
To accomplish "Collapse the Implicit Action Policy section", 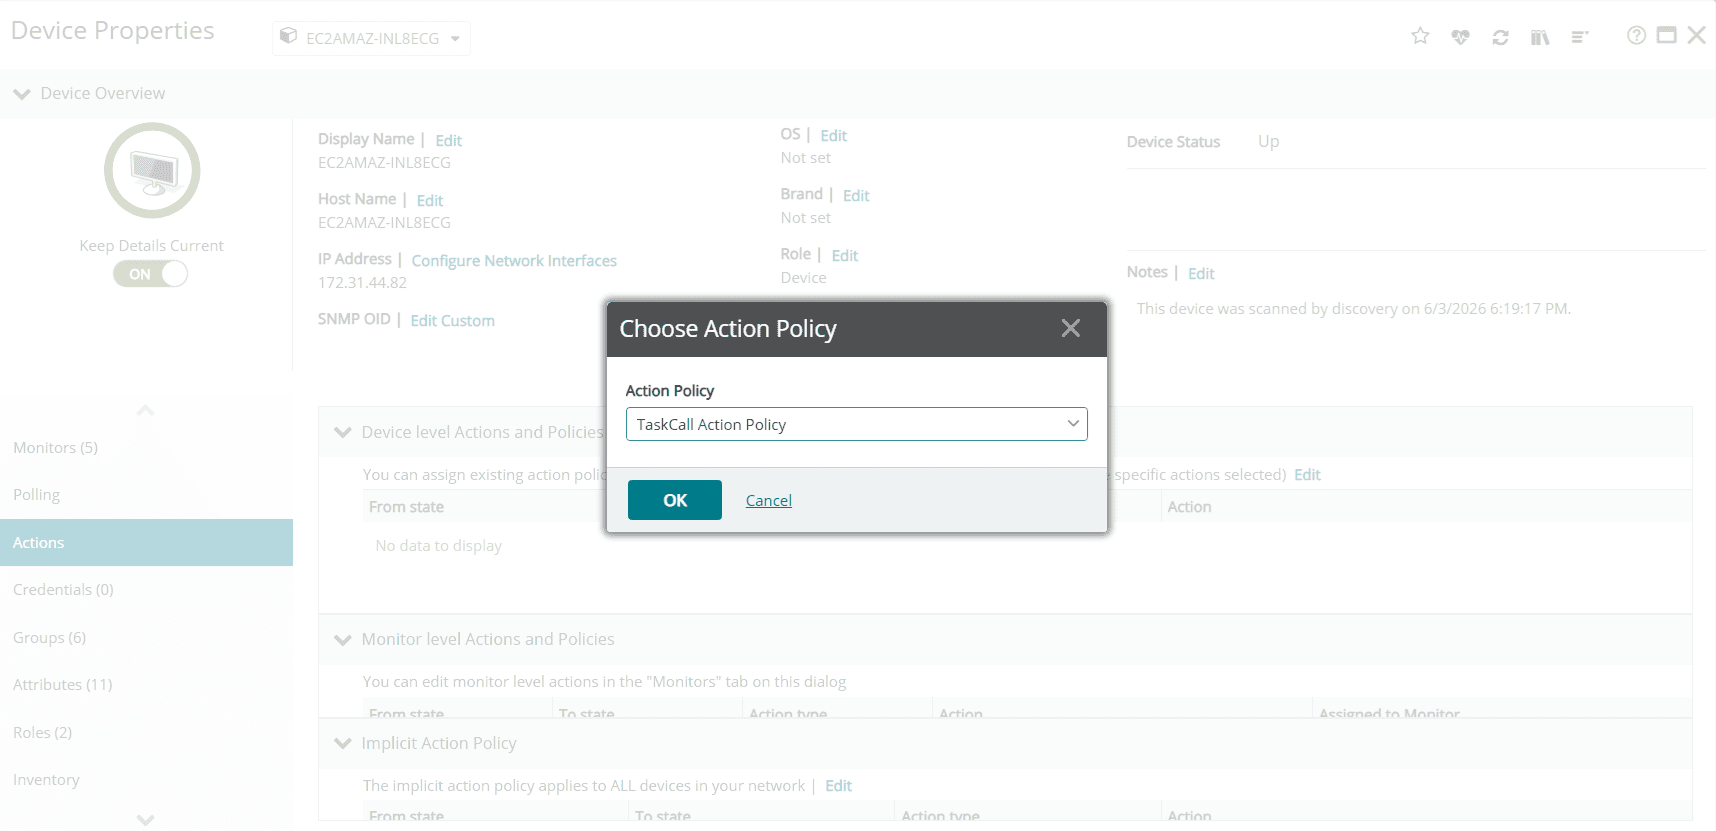I will pyautogui.click(x=343, y=743).
